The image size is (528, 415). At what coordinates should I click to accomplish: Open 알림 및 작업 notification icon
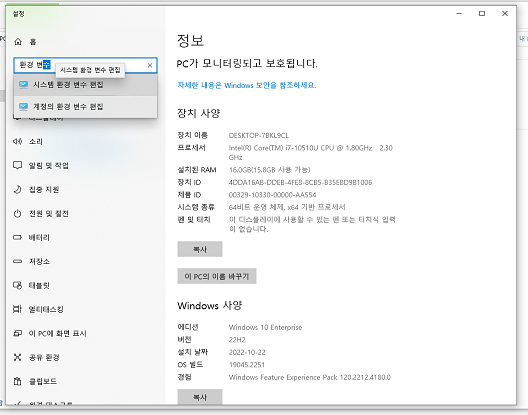[18, 165]
